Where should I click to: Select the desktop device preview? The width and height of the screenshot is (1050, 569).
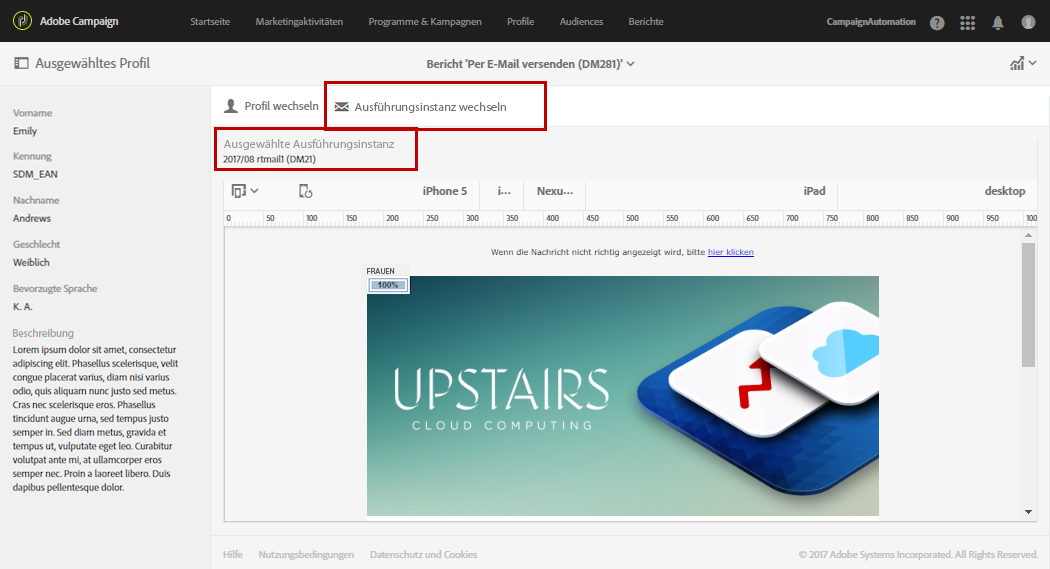pos(1004,191)
